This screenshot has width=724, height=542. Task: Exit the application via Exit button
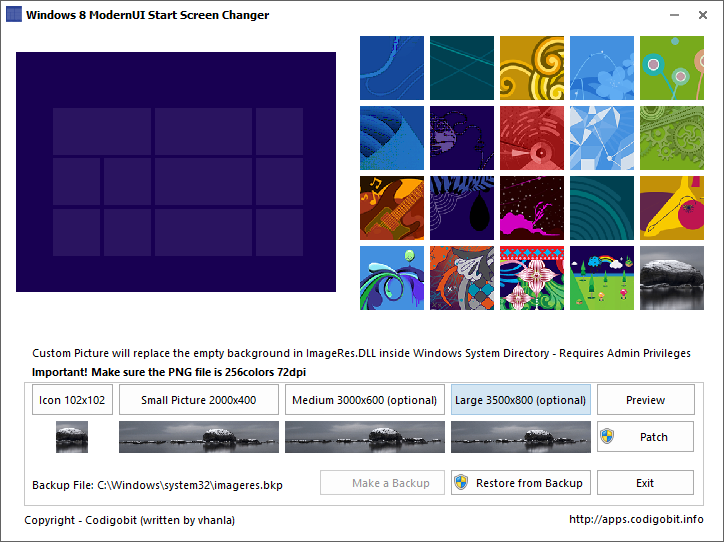[646, 483]
